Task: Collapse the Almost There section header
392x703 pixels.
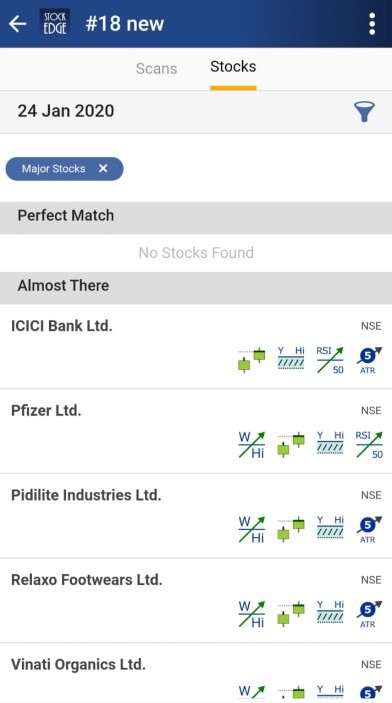Action: pyautogui.click(x=196, y=286)
